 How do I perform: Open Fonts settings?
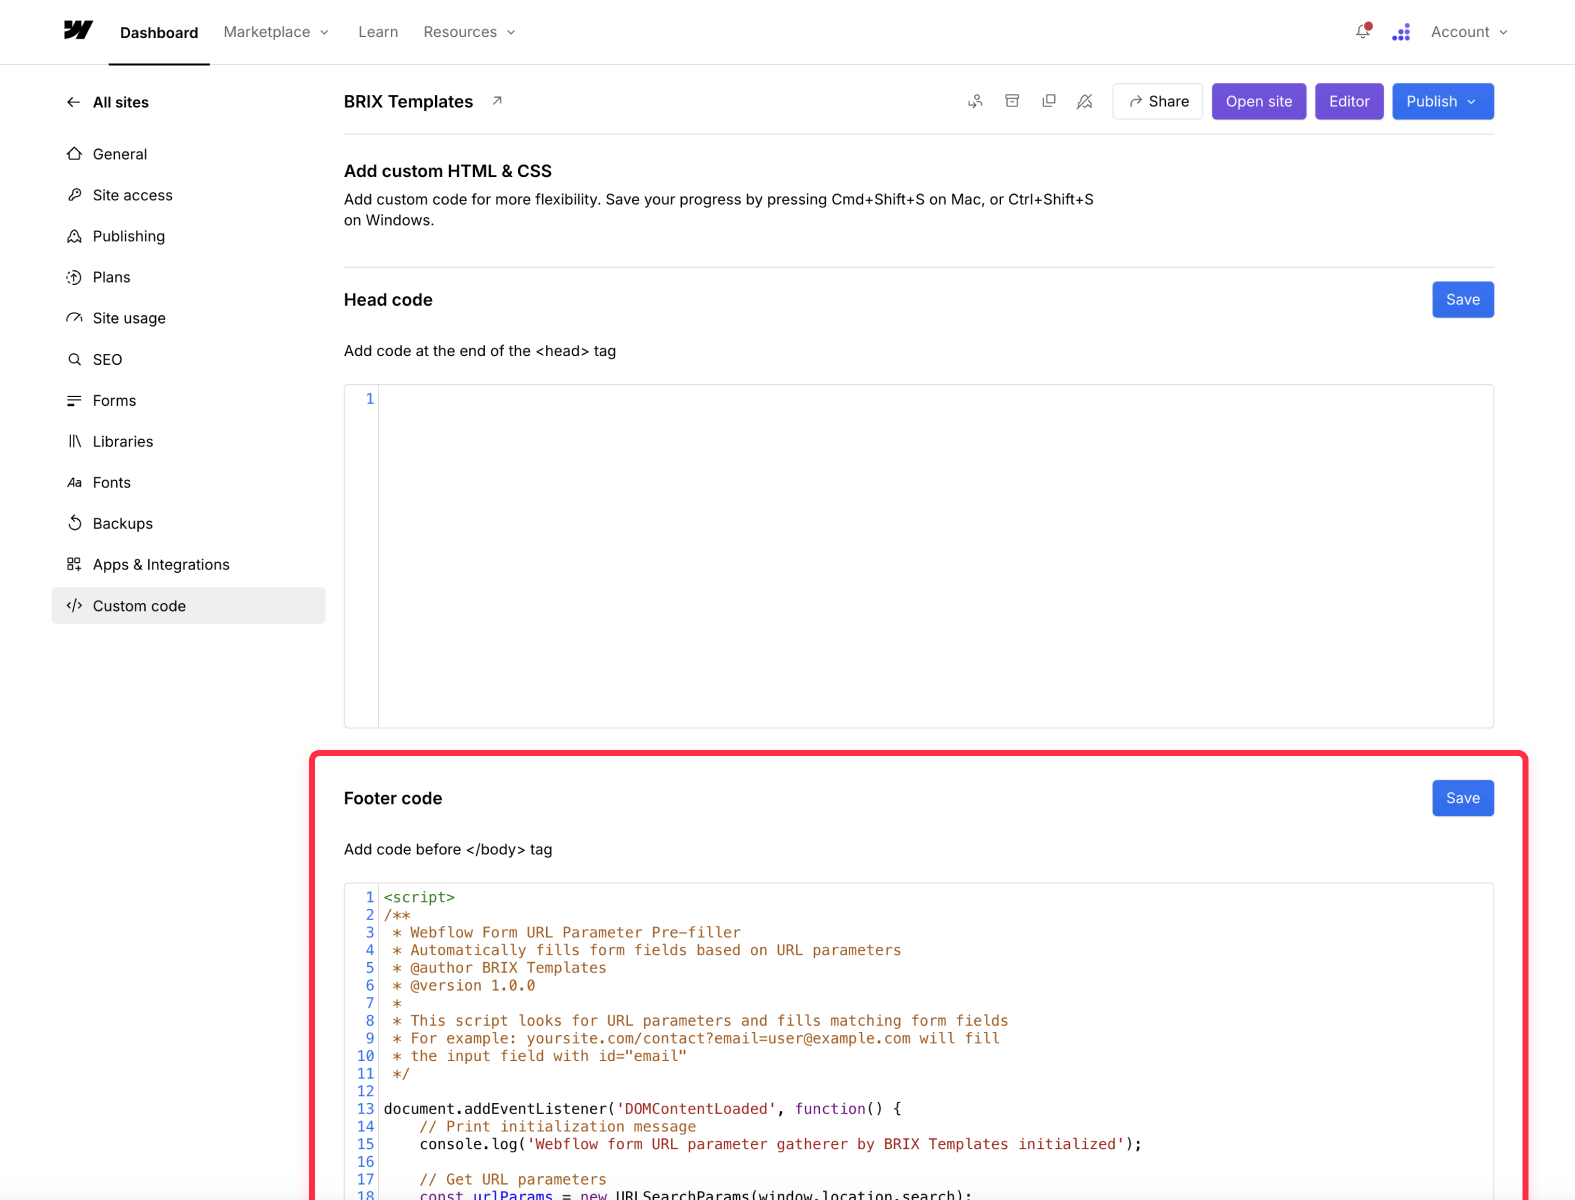pyautogui.click(x=188, y=482)
